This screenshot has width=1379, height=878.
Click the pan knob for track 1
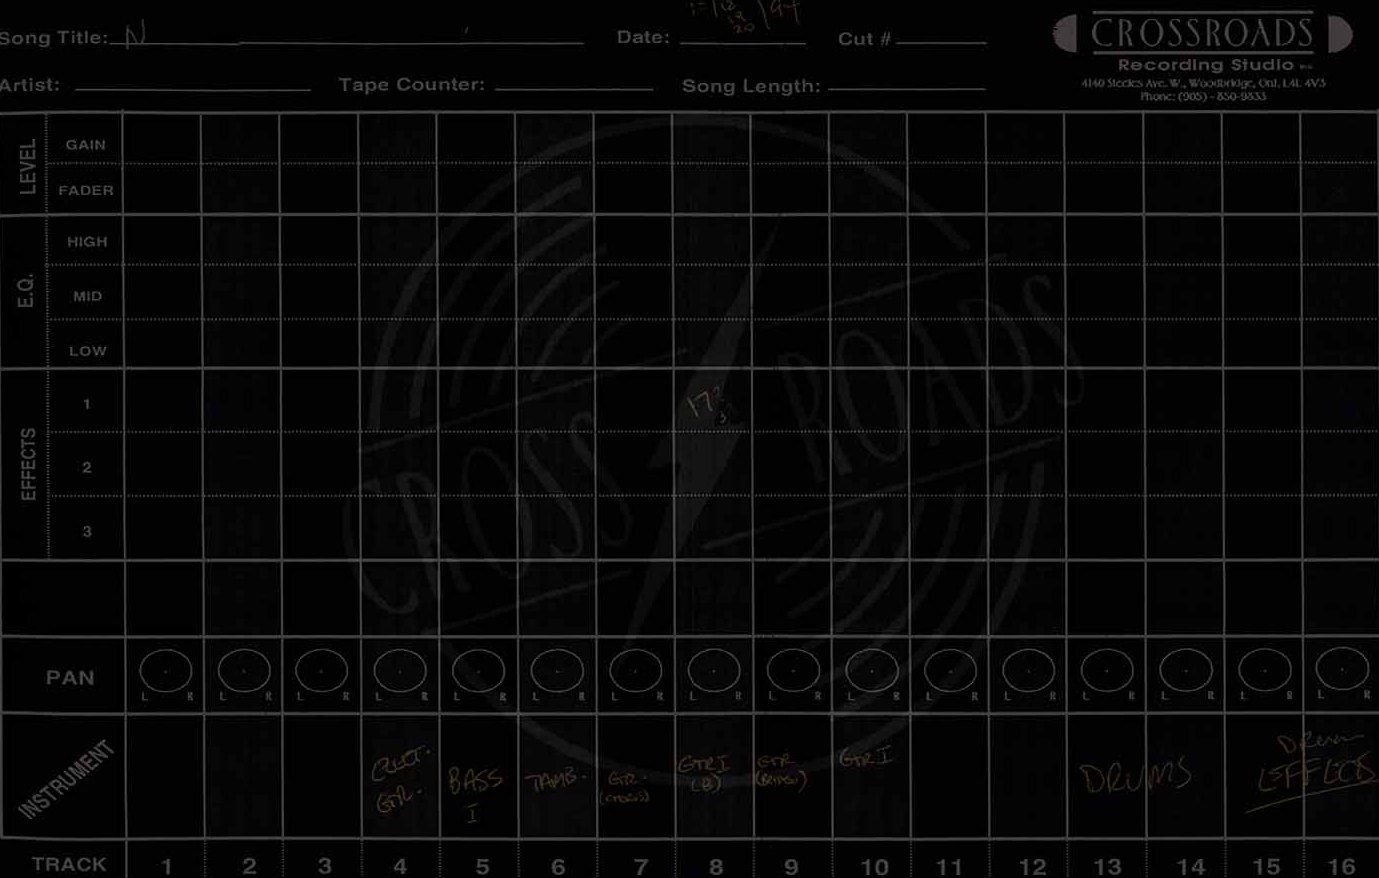[x=165, y=671]
